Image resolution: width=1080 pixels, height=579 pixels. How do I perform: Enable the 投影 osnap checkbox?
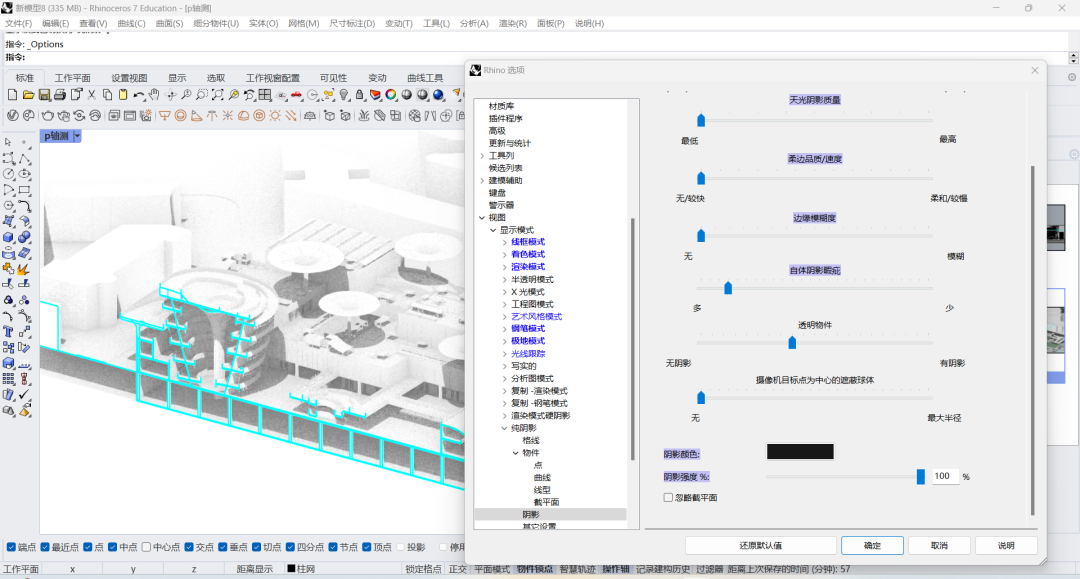pyautogui.click(x=400, y=547)
